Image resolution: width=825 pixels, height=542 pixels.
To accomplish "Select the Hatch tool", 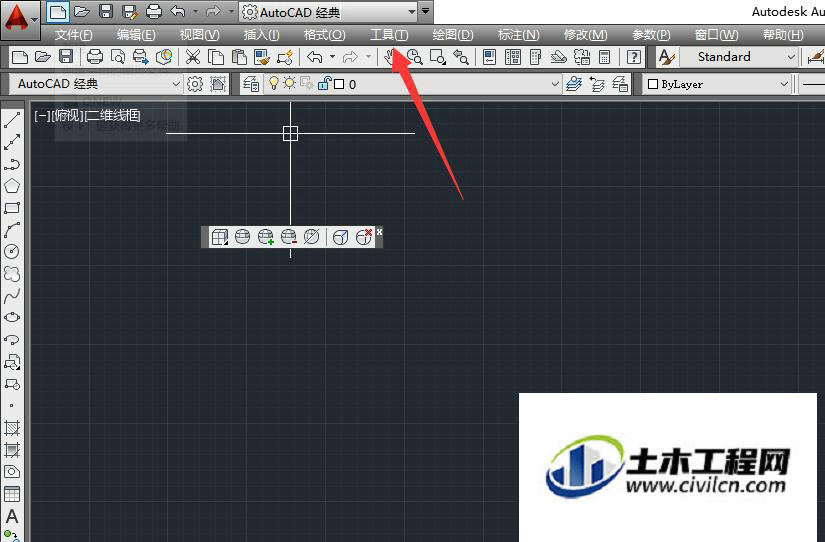I will [x=12, y=428].
